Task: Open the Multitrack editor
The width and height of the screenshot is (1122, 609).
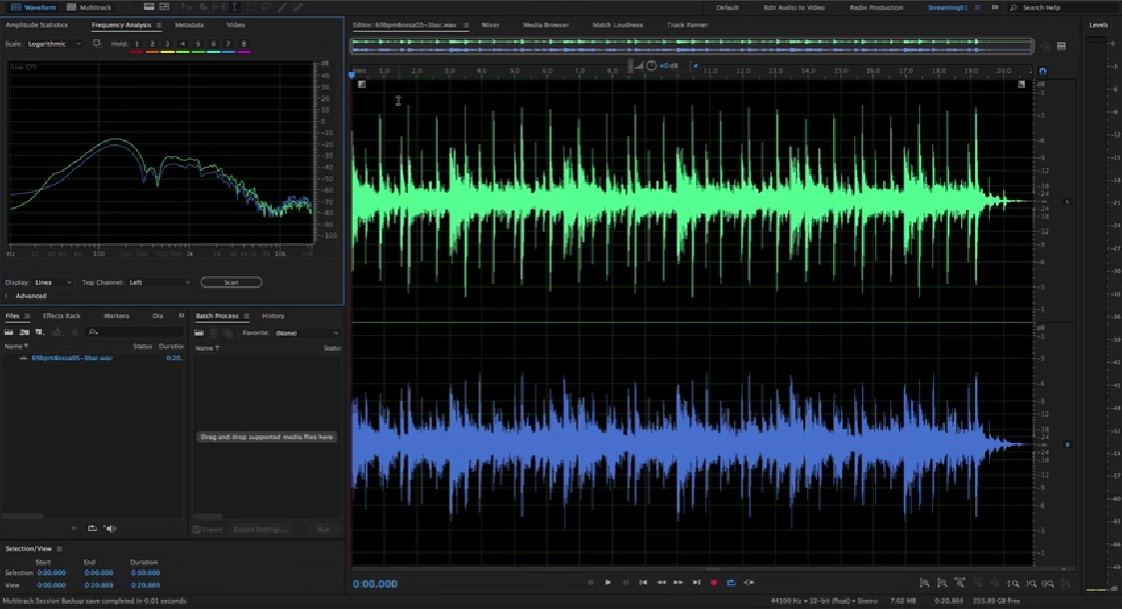Action: pyautogui.click(x=96, y=6)
